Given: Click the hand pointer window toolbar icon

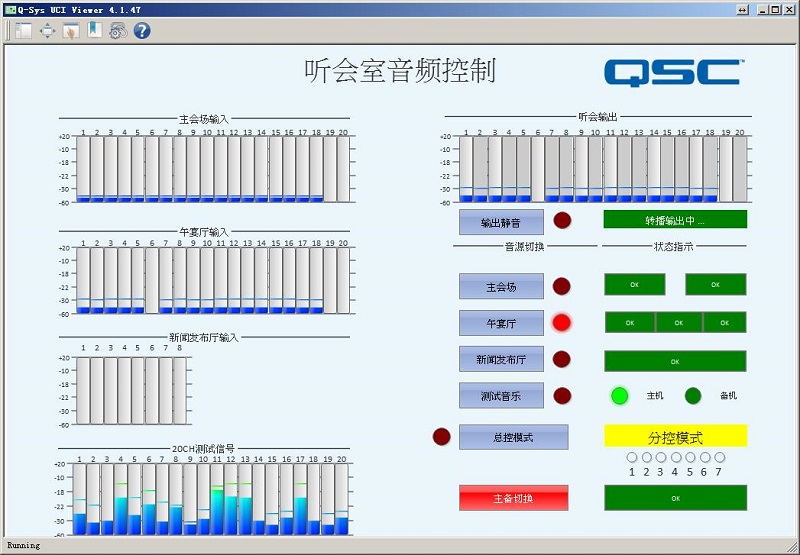Looking at the screenshot, I should (71, 31).
